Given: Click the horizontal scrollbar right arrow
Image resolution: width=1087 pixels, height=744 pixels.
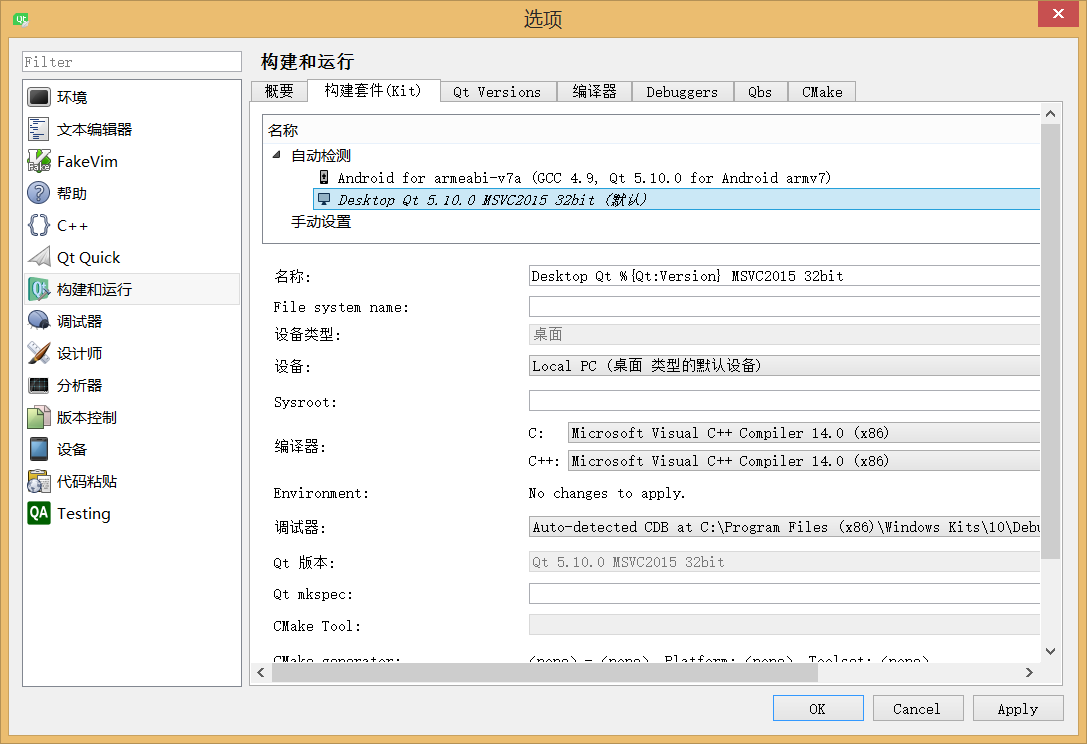Looking at the screenshot, I should click(1029, 673).
